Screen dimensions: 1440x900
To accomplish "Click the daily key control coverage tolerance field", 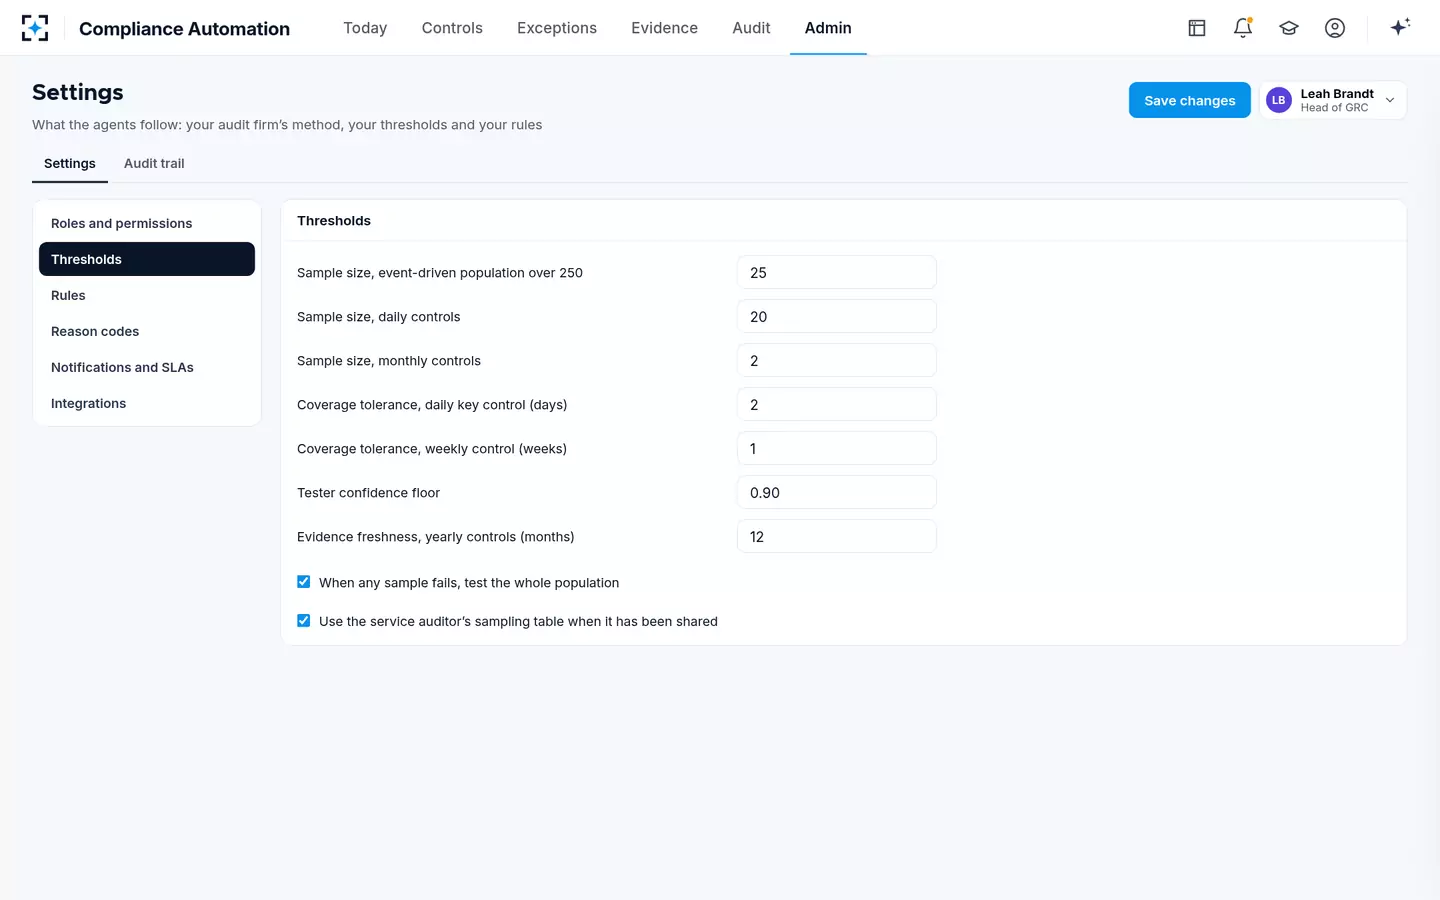I will (x=837, y=404).
